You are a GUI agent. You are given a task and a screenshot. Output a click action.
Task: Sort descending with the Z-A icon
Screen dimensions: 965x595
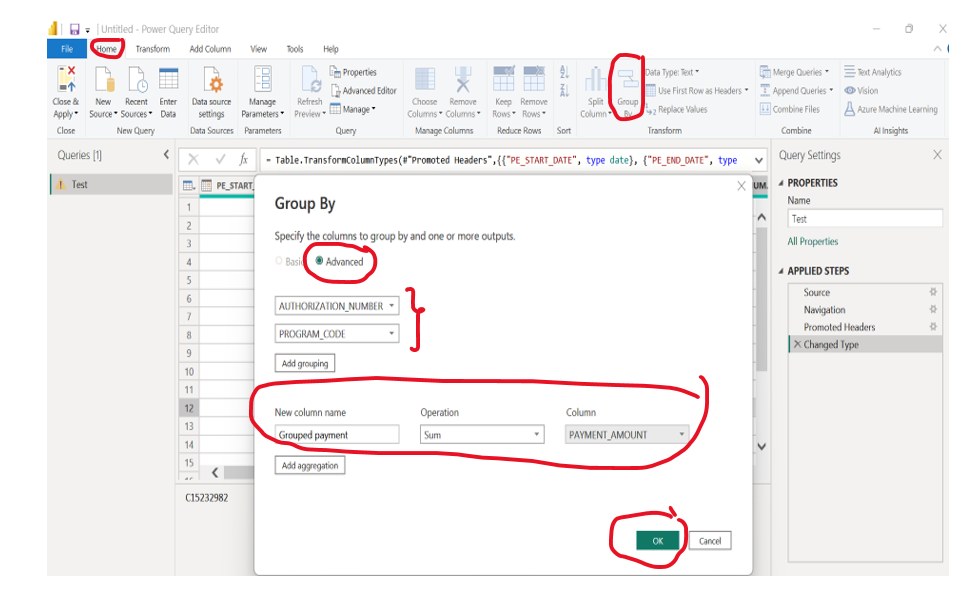[x=564, y=90]
